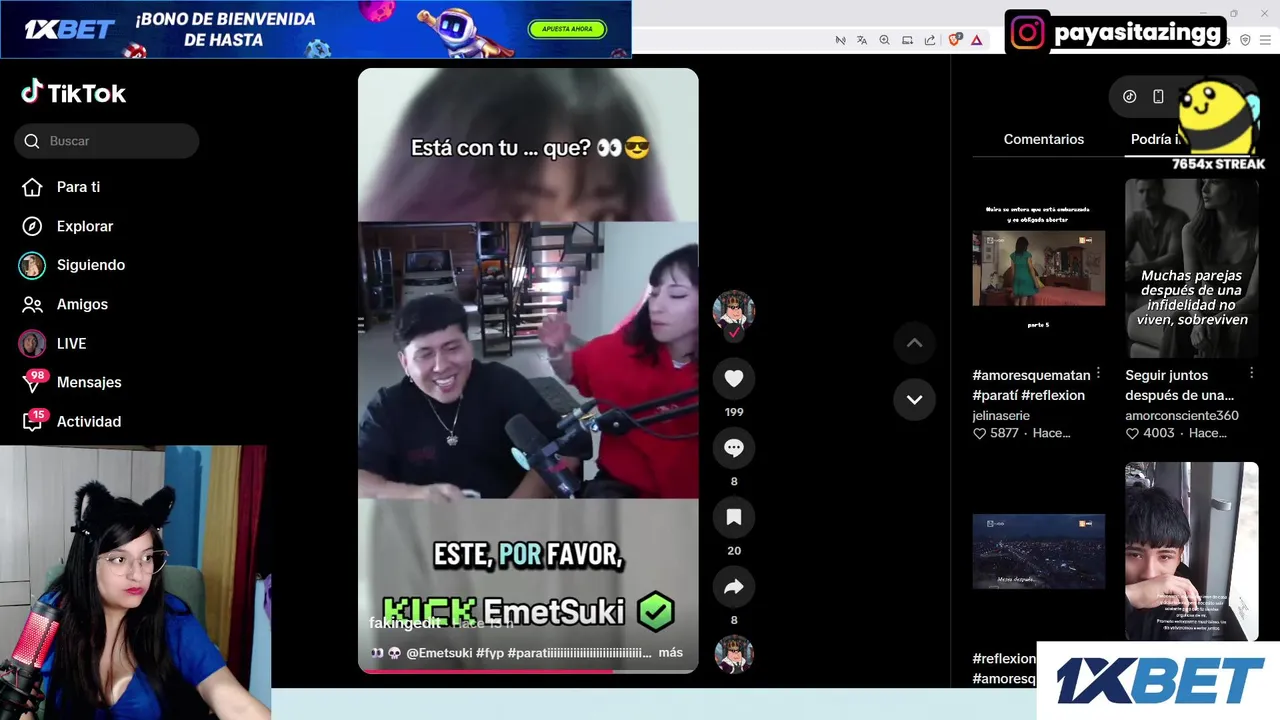Click the TikTok logo

pos(74,93)
